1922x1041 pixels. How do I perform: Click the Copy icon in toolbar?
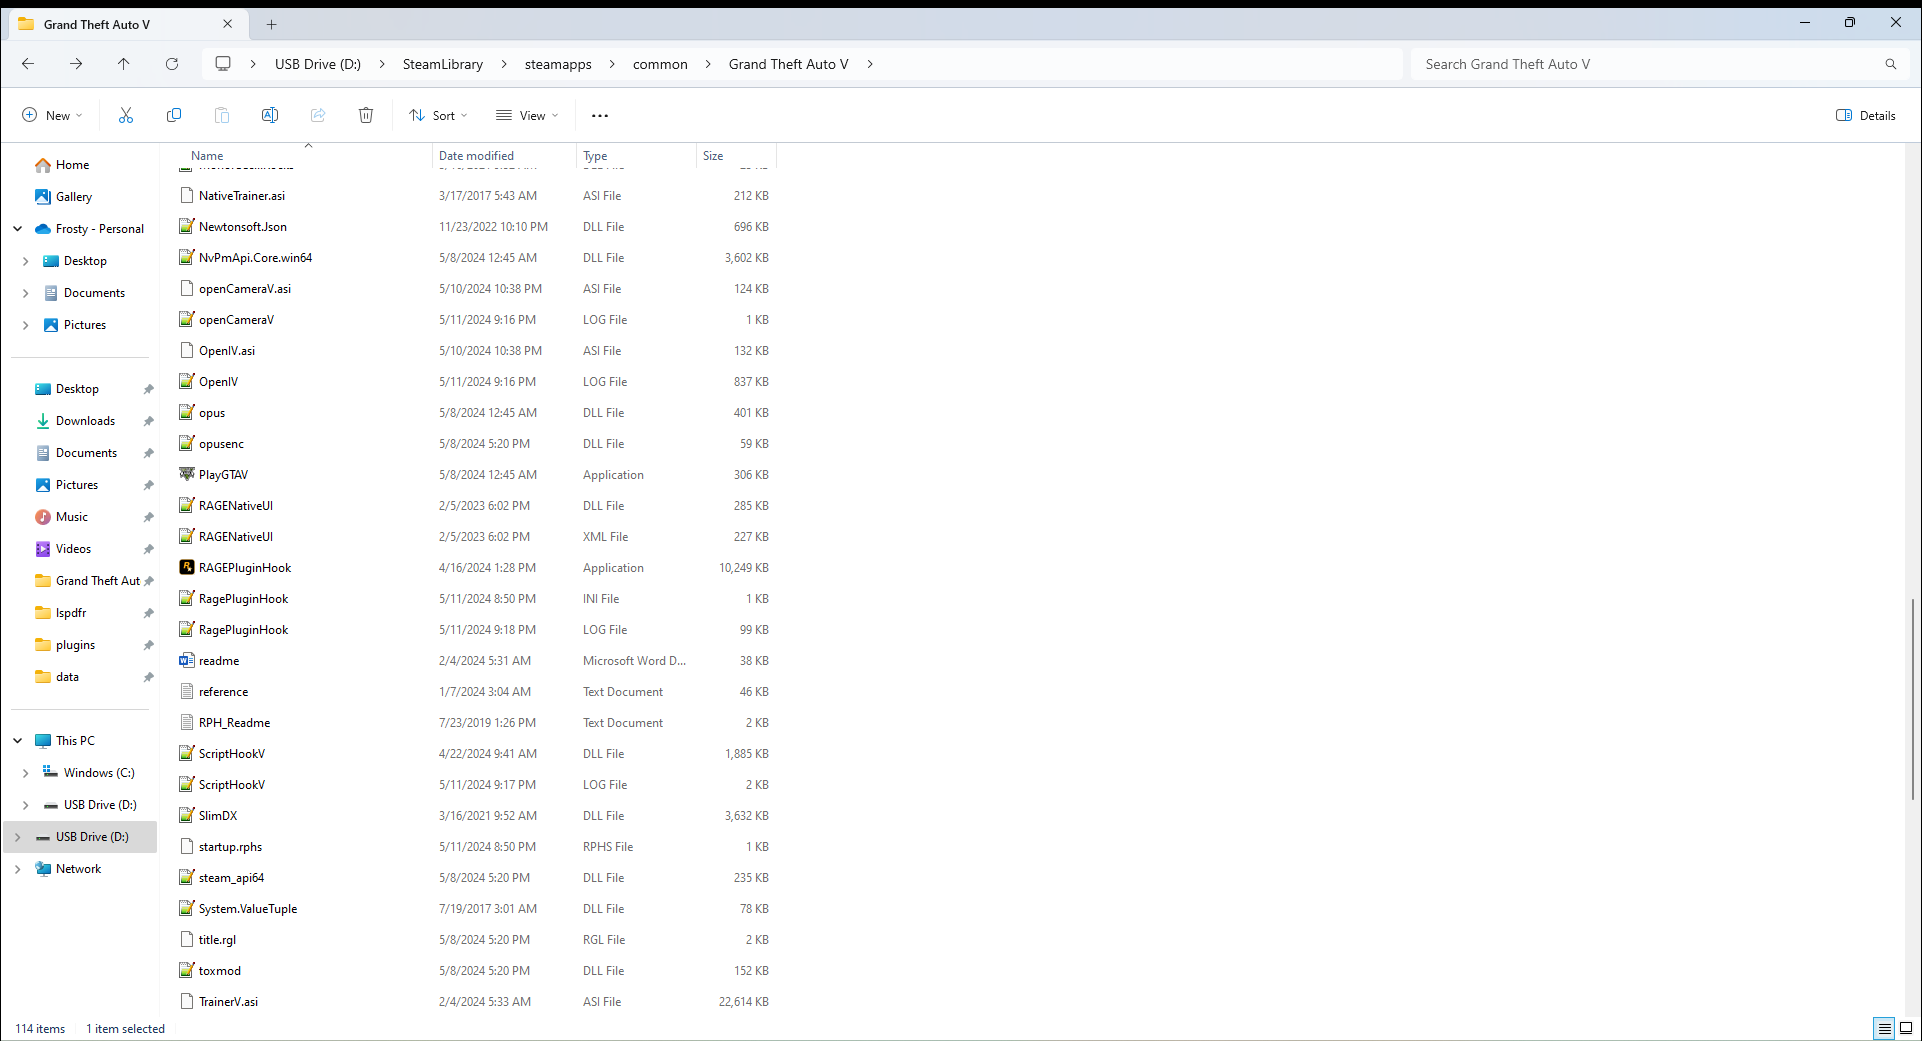(x=174, y=115)
